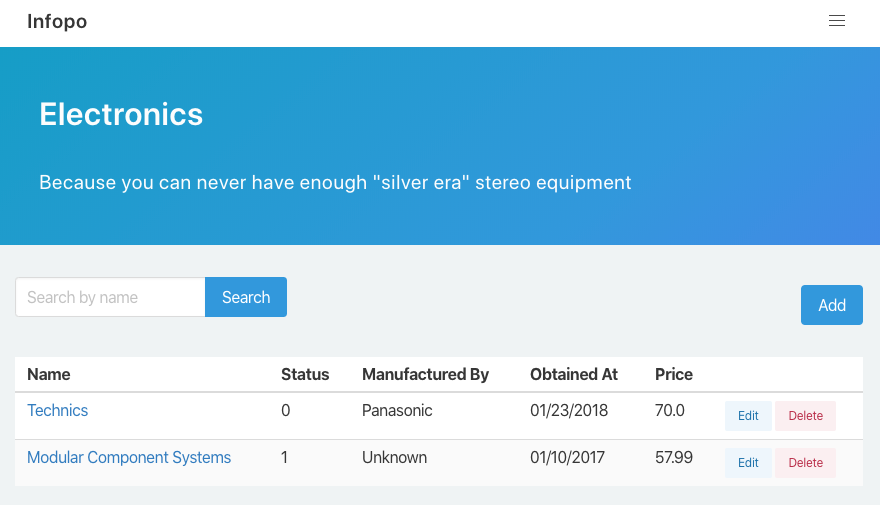The image size is (880, 505).
Task: Delete the Technics row
Action: 805,416
